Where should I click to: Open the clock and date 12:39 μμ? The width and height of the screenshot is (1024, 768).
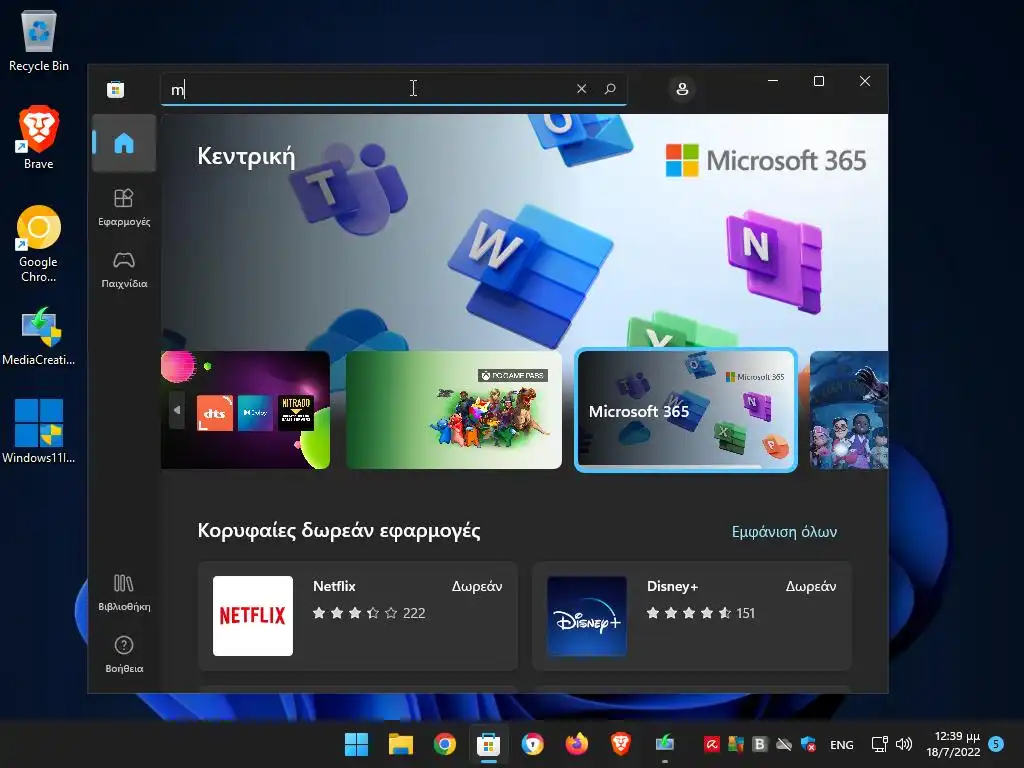(x=953, y=744)
